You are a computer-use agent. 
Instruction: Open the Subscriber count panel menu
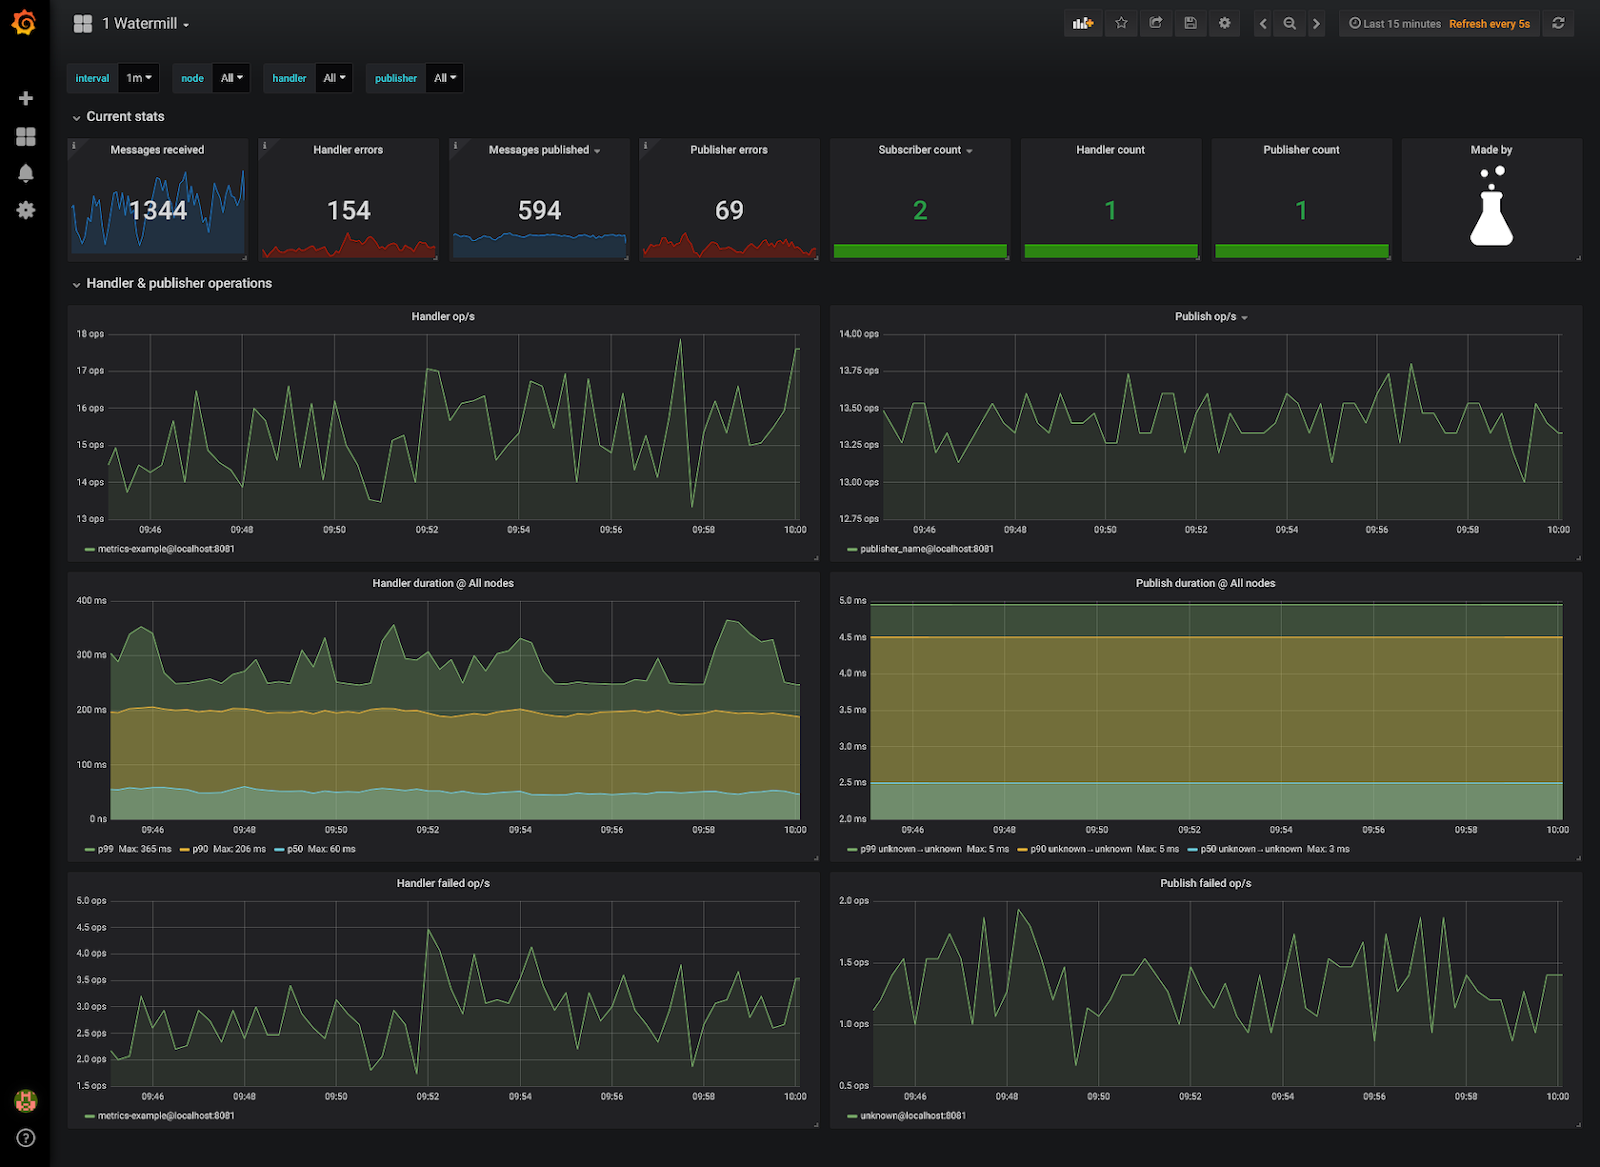click(x=918, y=150)
